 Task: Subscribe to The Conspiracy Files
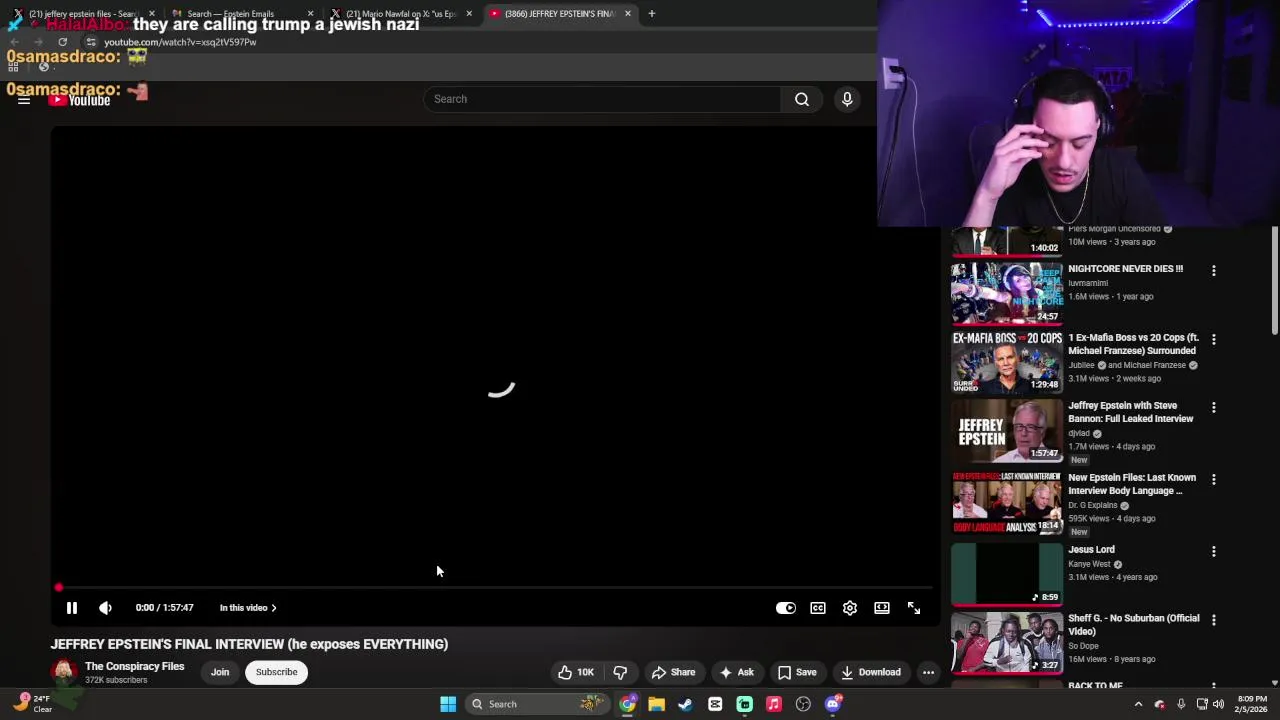(276, 672)
